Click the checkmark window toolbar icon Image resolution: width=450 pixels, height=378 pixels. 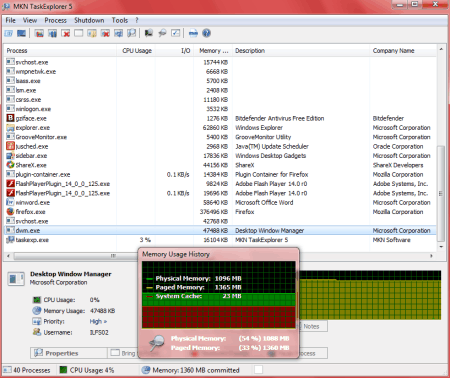pos(176,33)
